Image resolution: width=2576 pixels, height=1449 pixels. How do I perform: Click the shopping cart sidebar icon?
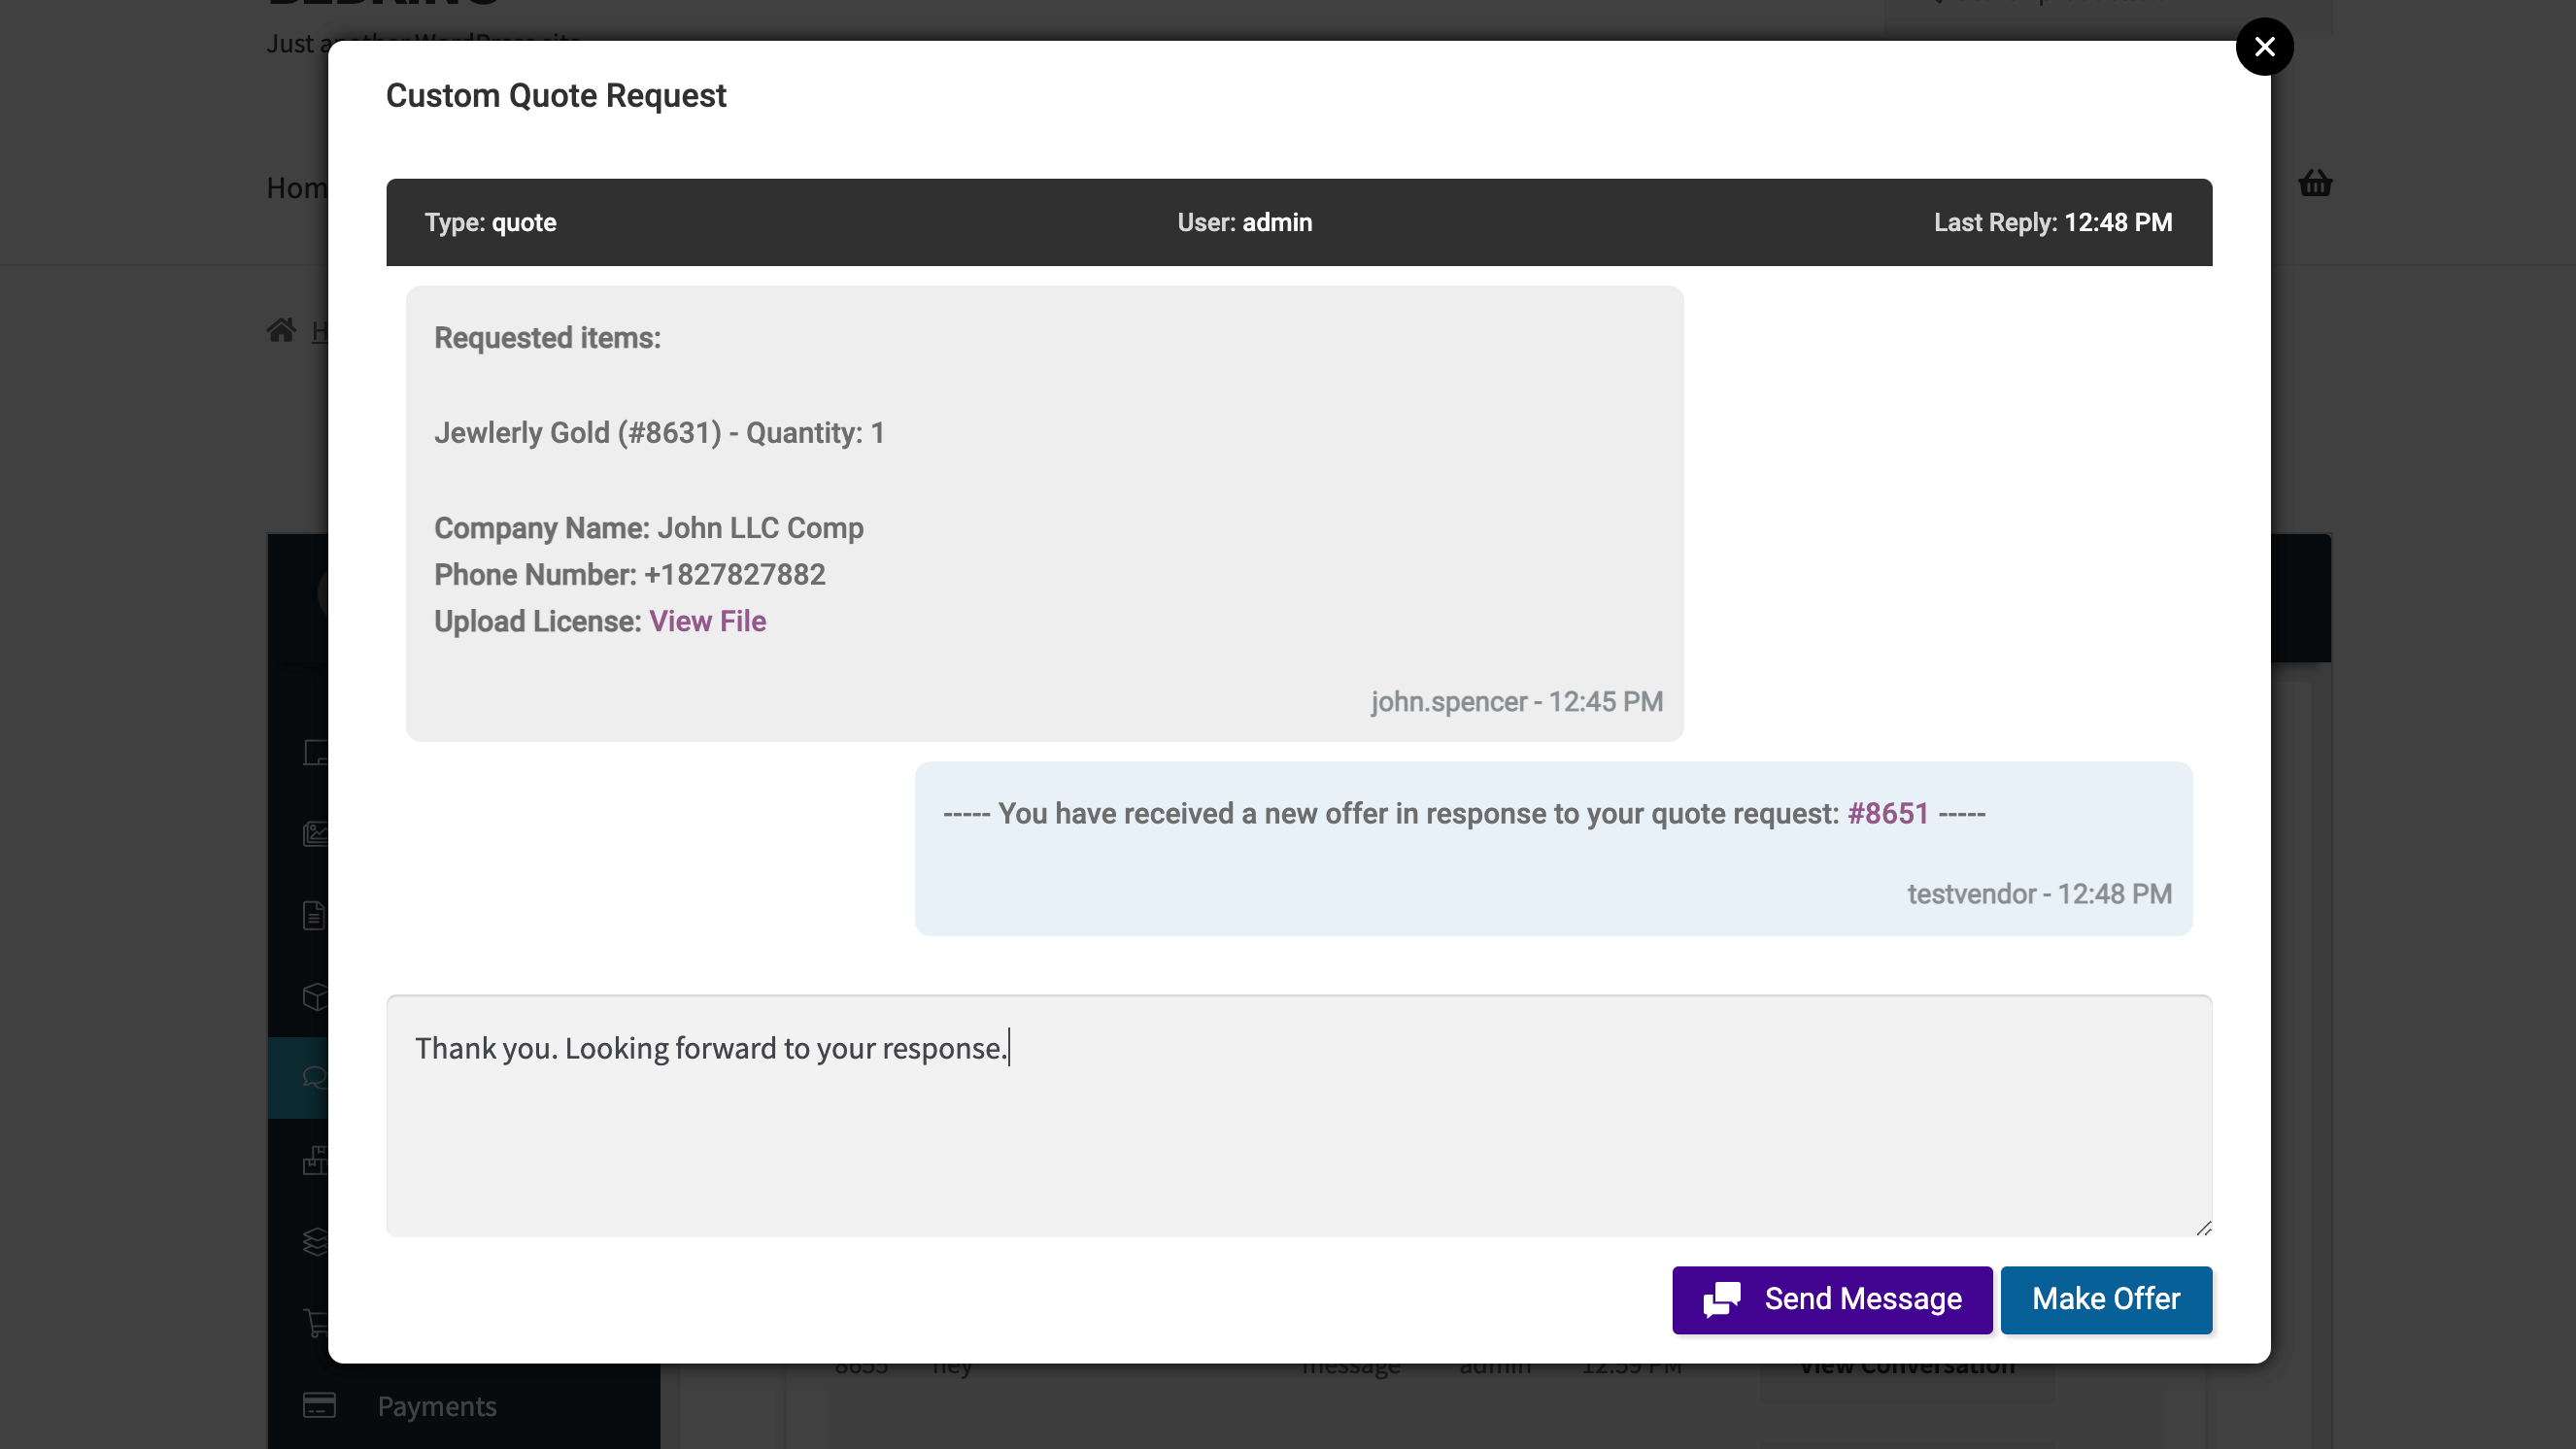tap(315, 1322)
